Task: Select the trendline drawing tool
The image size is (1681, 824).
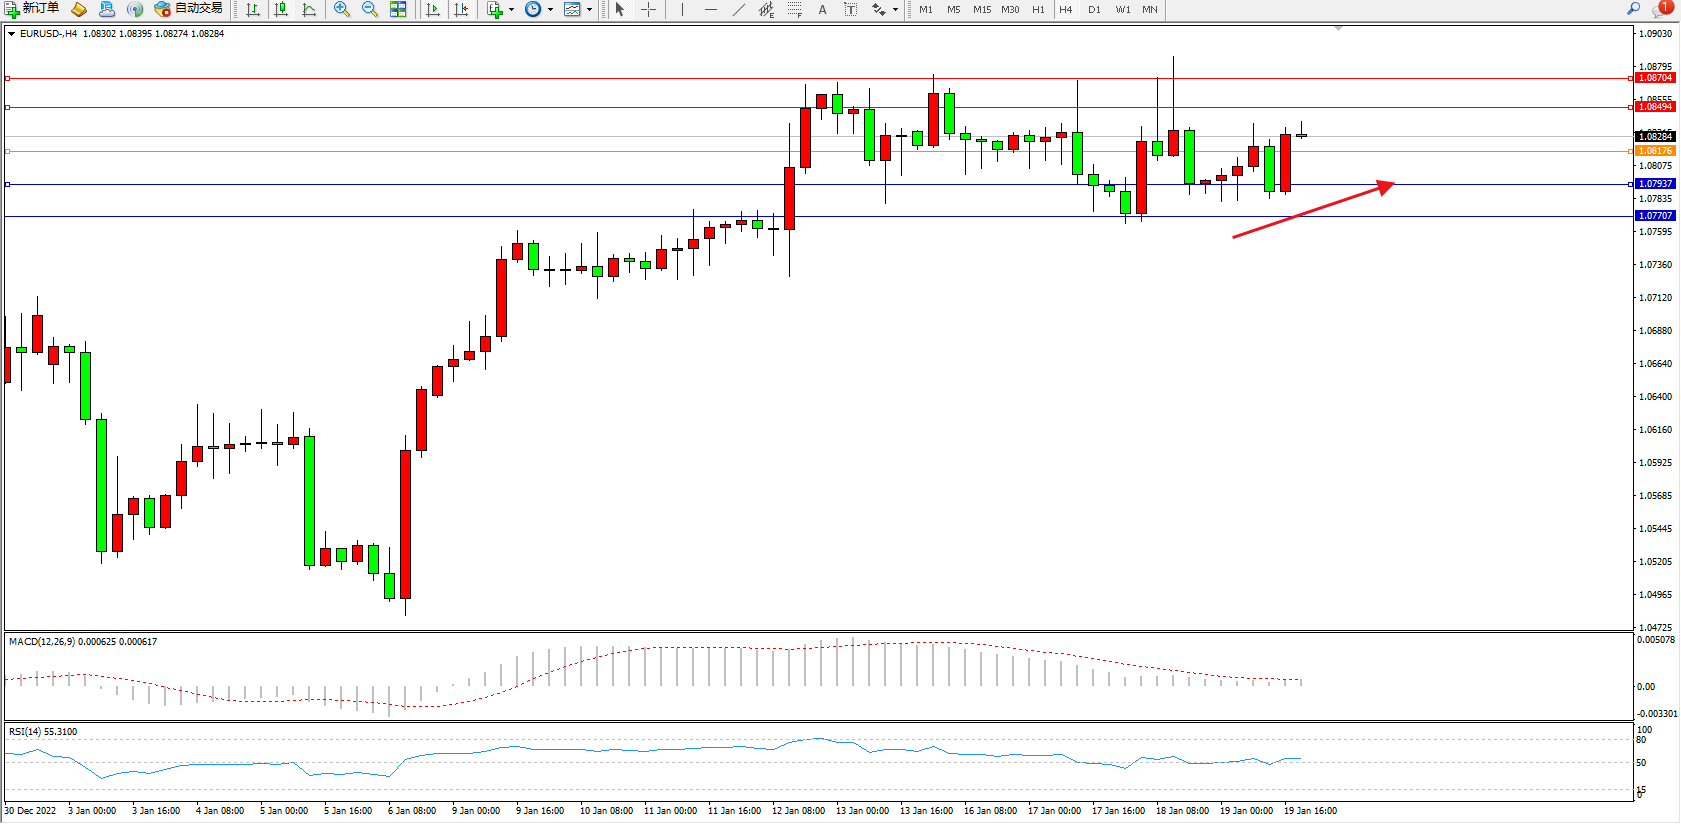Action: 738,9
